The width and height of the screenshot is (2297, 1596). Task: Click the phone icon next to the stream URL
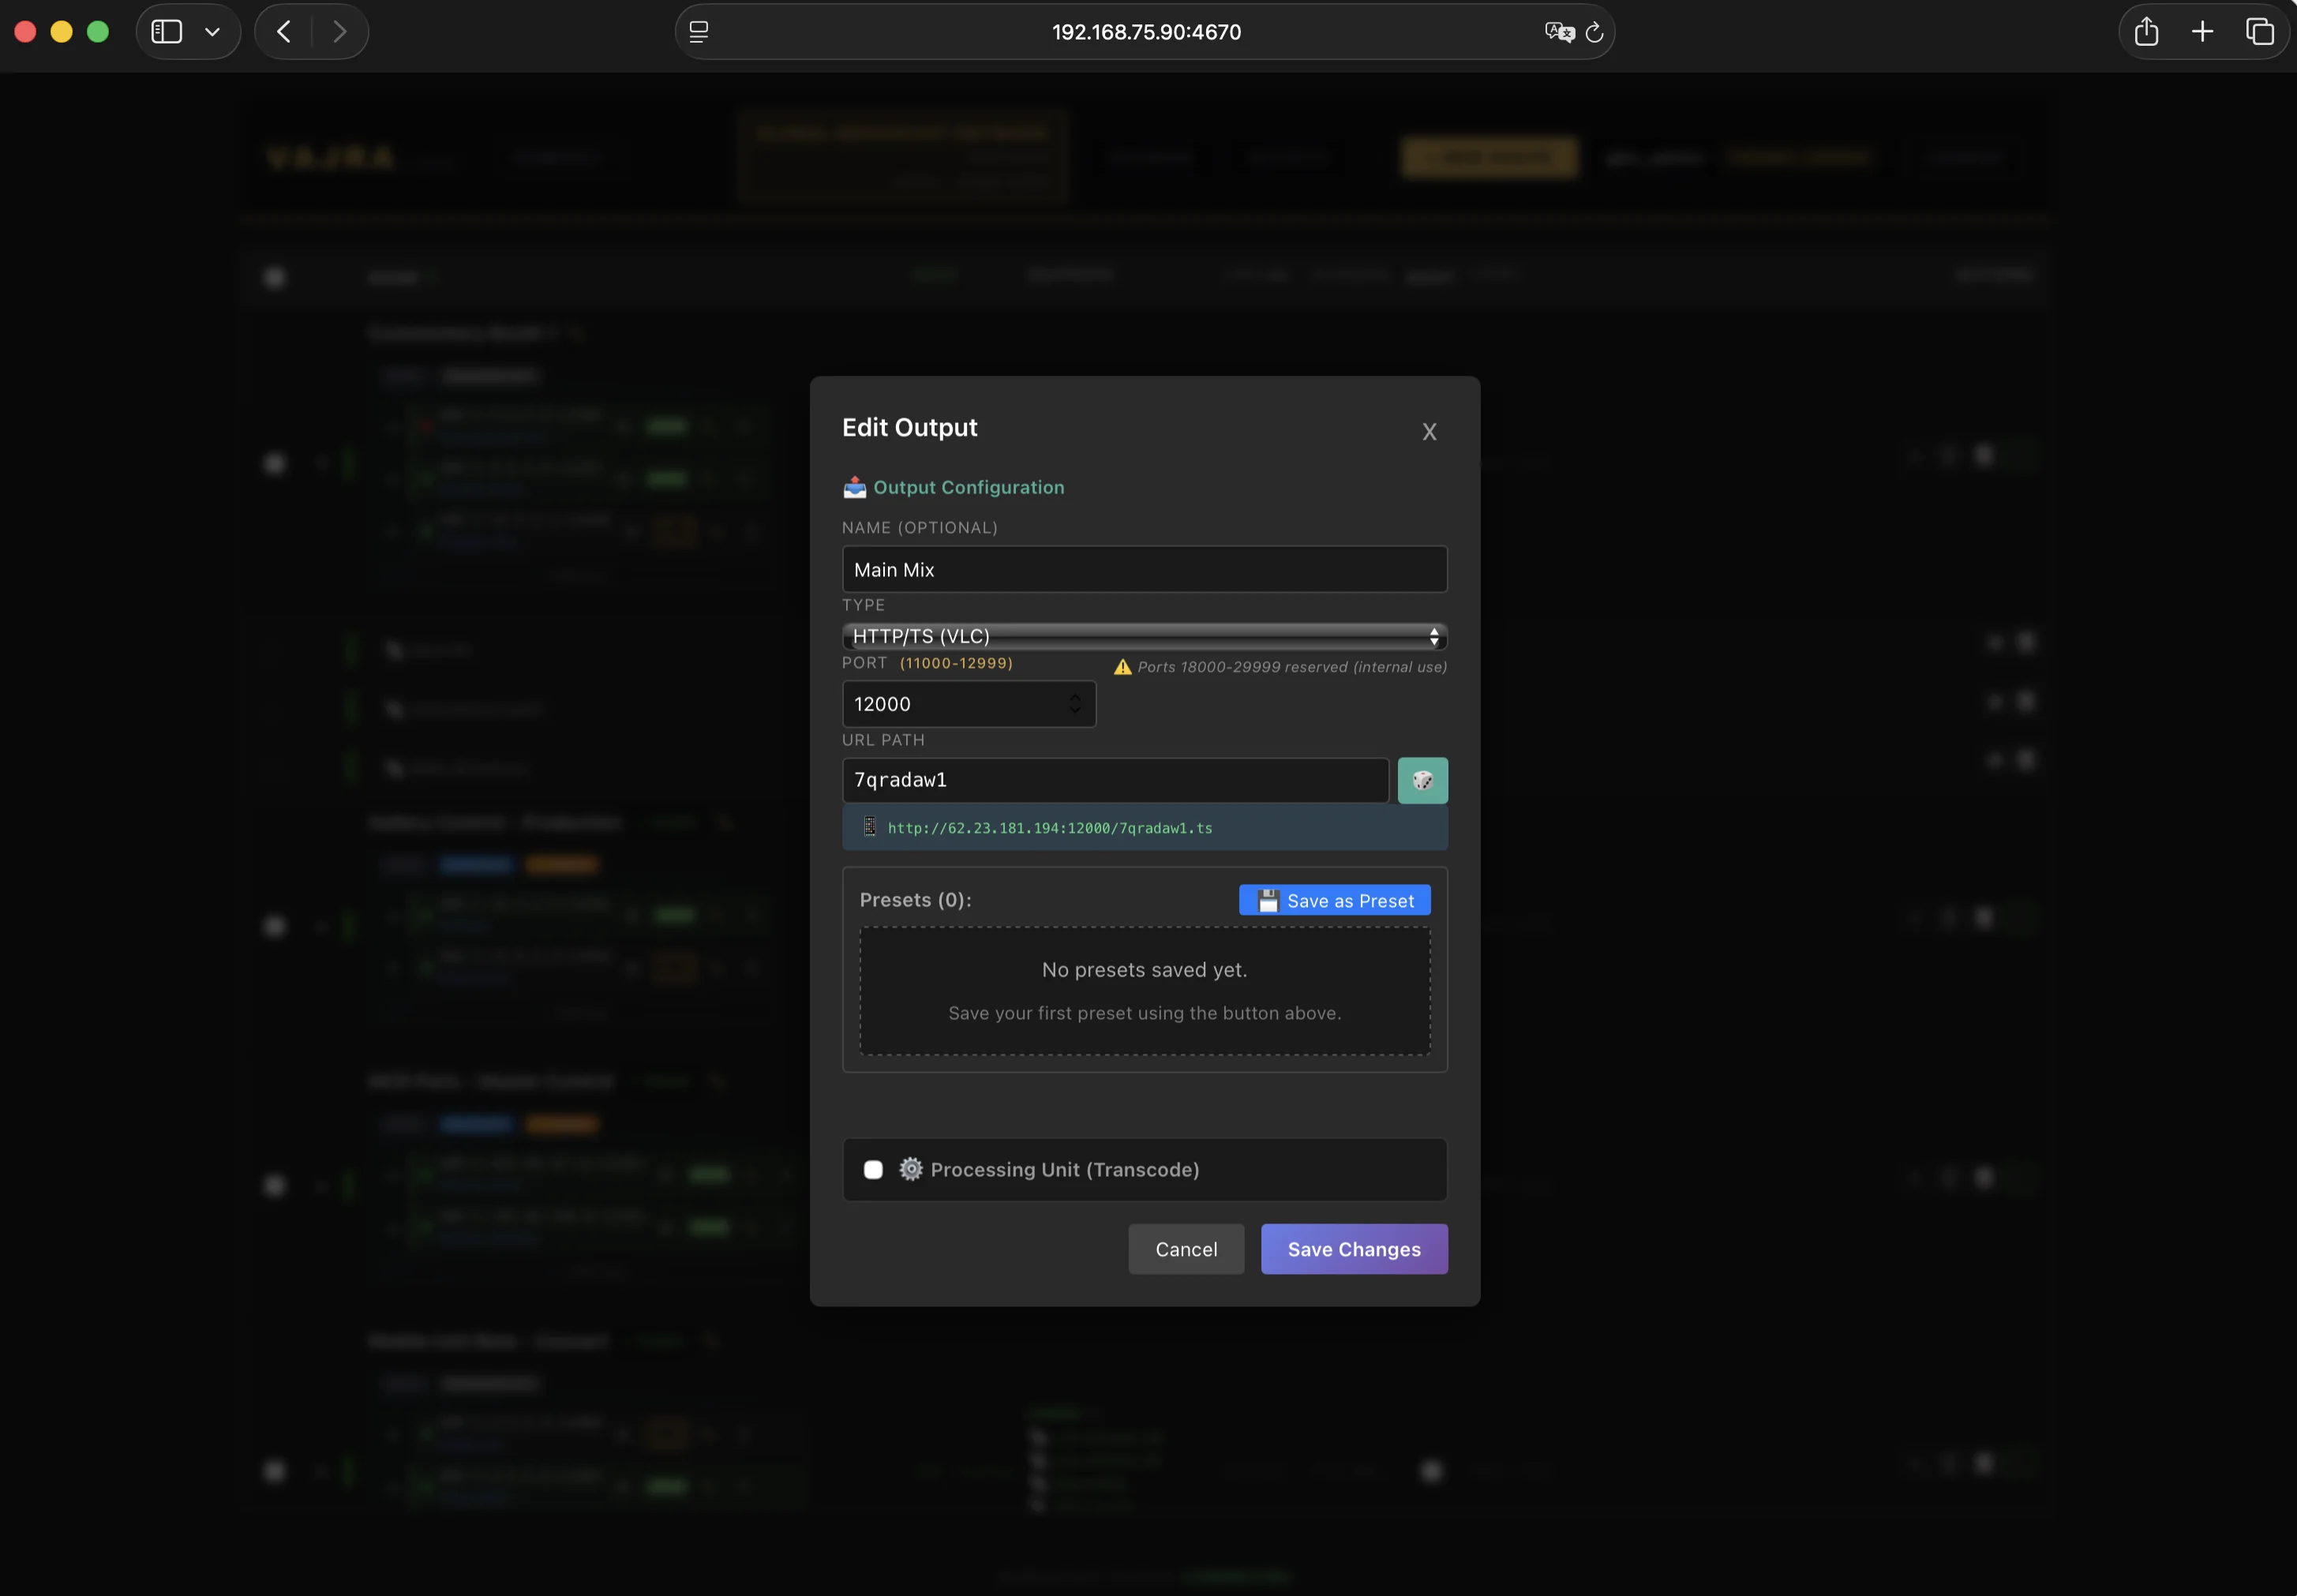pos(868,827)
